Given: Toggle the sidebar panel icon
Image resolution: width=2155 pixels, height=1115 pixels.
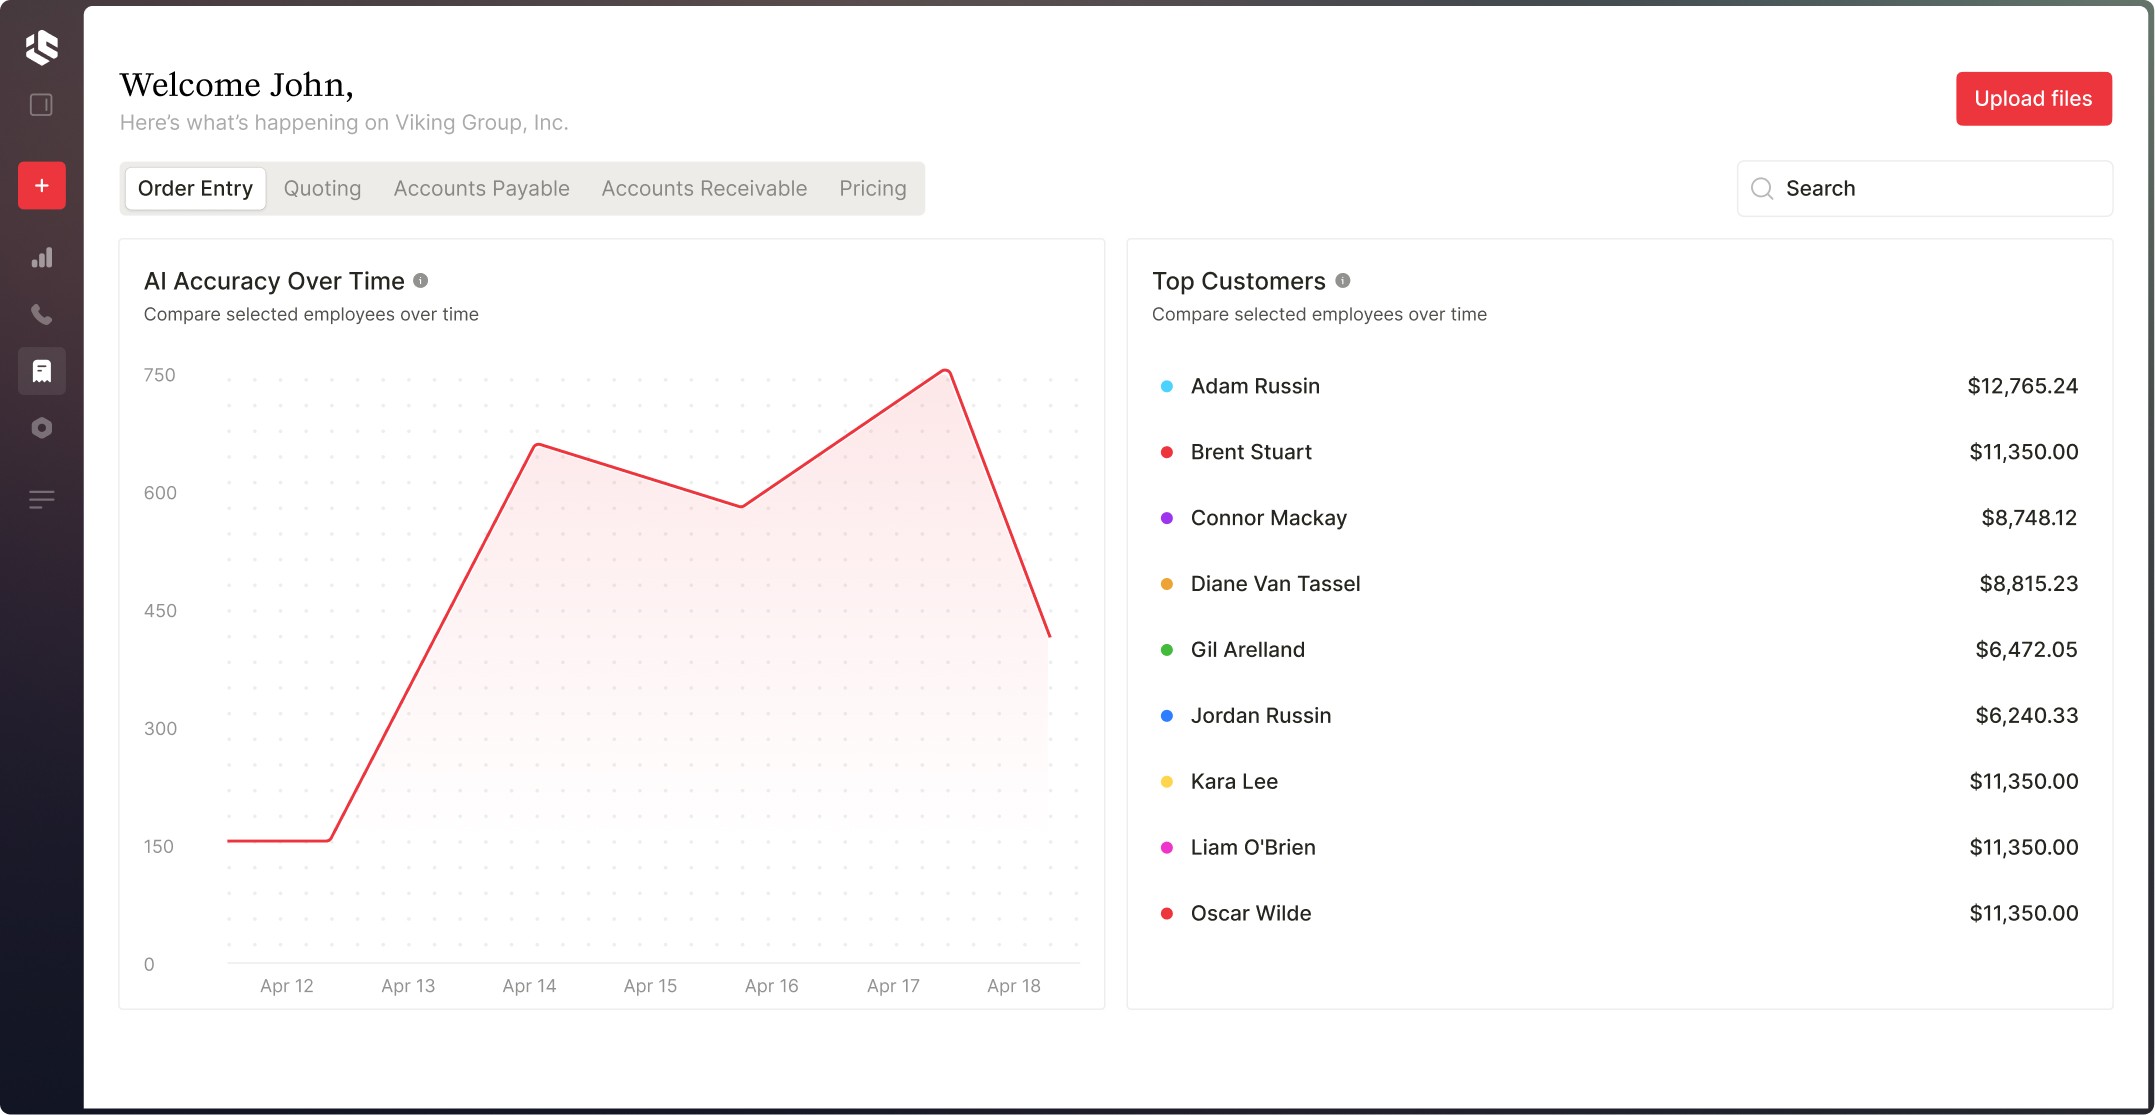Looking at the screenshot, I should pyautogui.click(x=41, y=105).
